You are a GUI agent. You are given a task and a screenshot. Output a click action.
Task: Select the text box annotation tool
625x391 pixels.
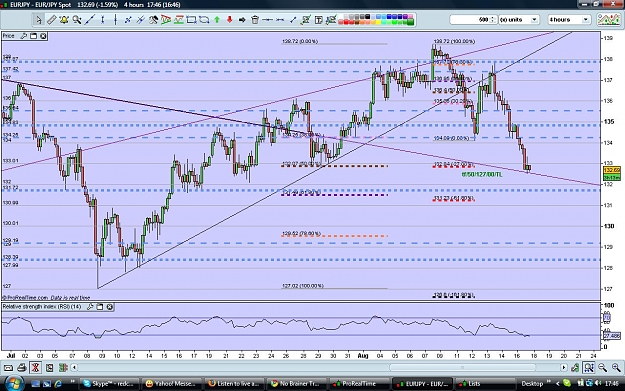(318, 20)
